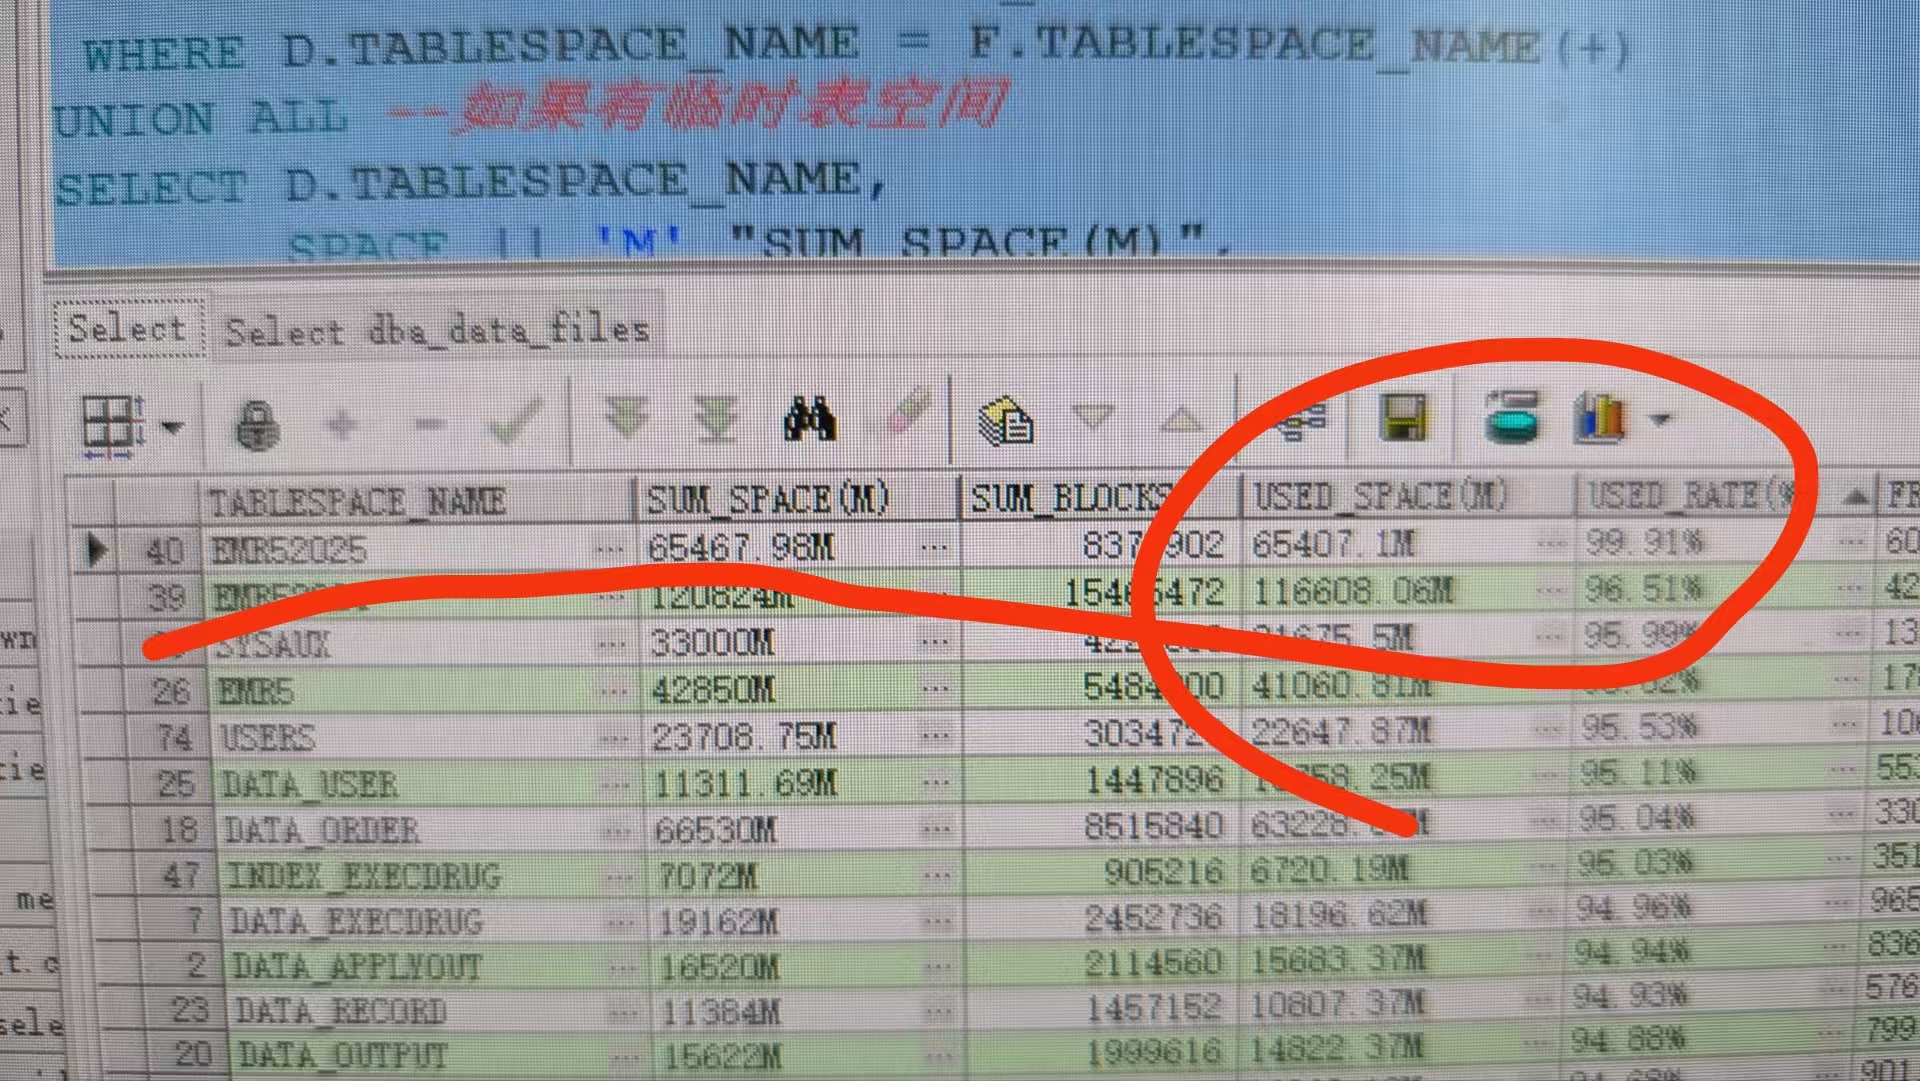Open dropdown arrow next to chart icon
This screenshot has height=1081, width=1920.
point(1662,419)
